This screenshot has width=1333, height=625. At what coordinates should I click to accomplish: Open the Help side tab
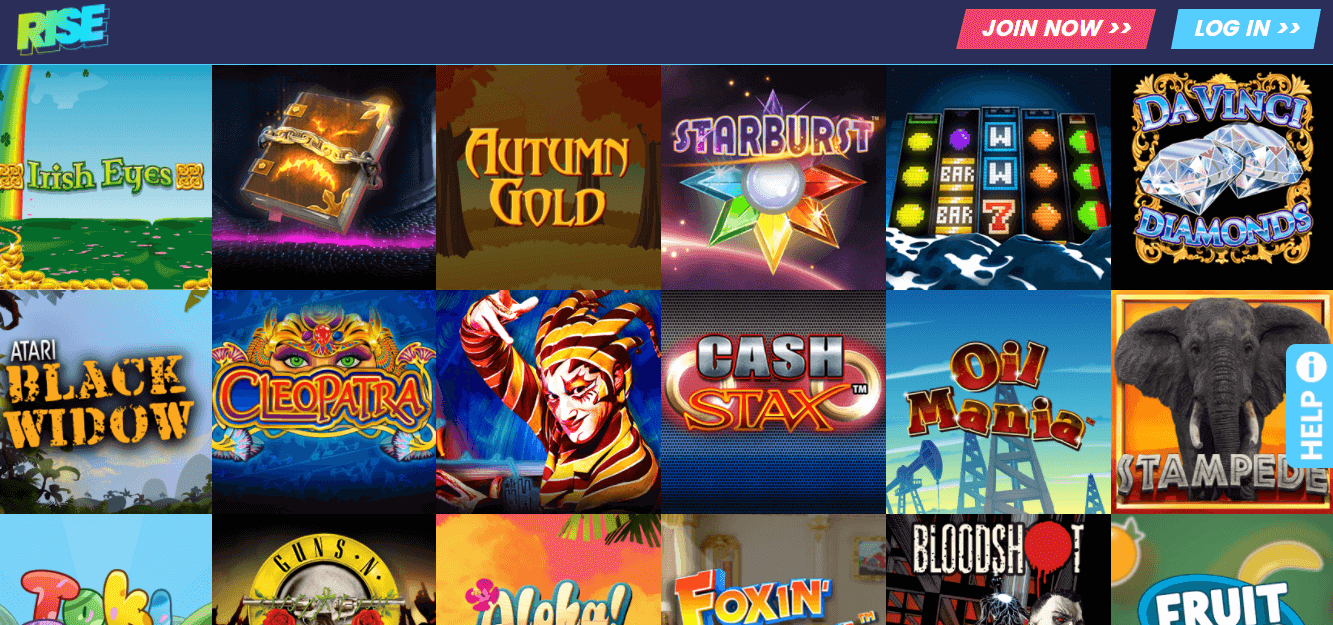(1310, 406)
